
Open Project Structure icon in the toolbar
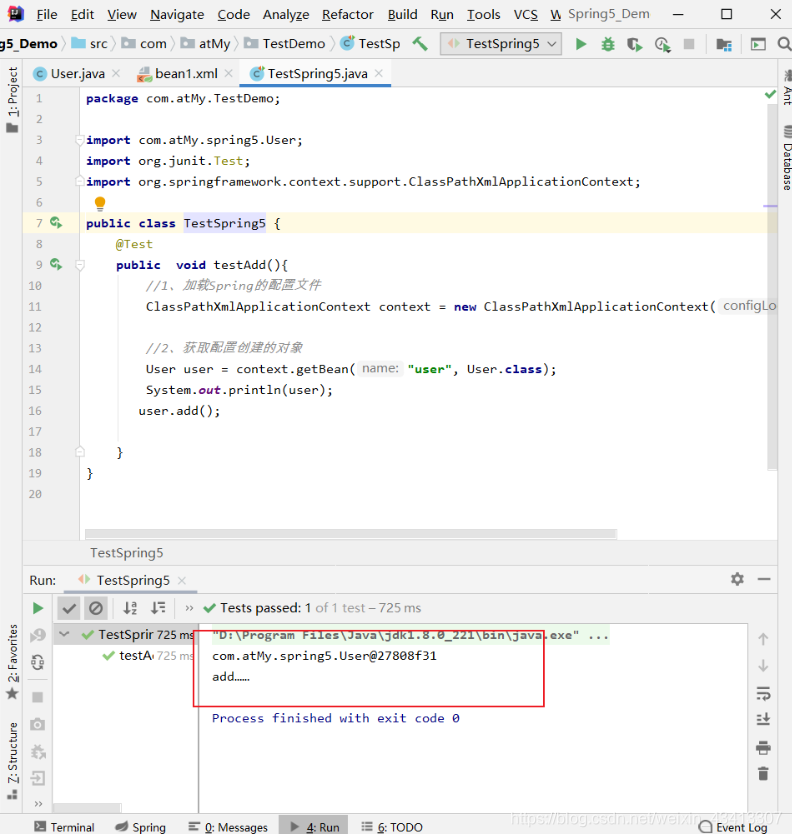(x=724, y=44)
